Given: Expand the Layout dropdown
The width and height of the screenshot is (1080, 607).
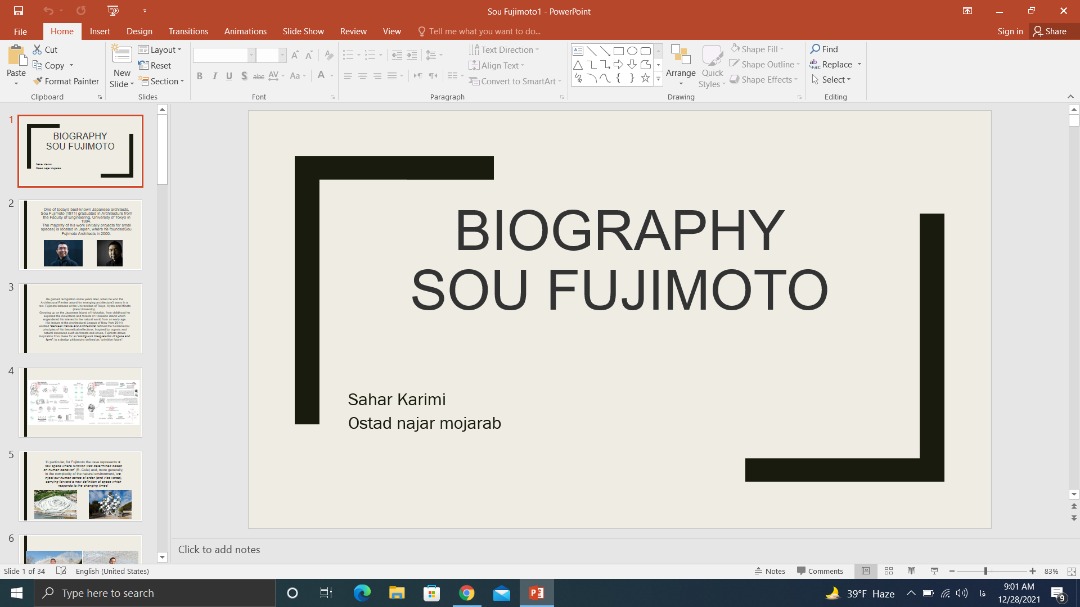Looking at the screenshot, I should [162, 49].
